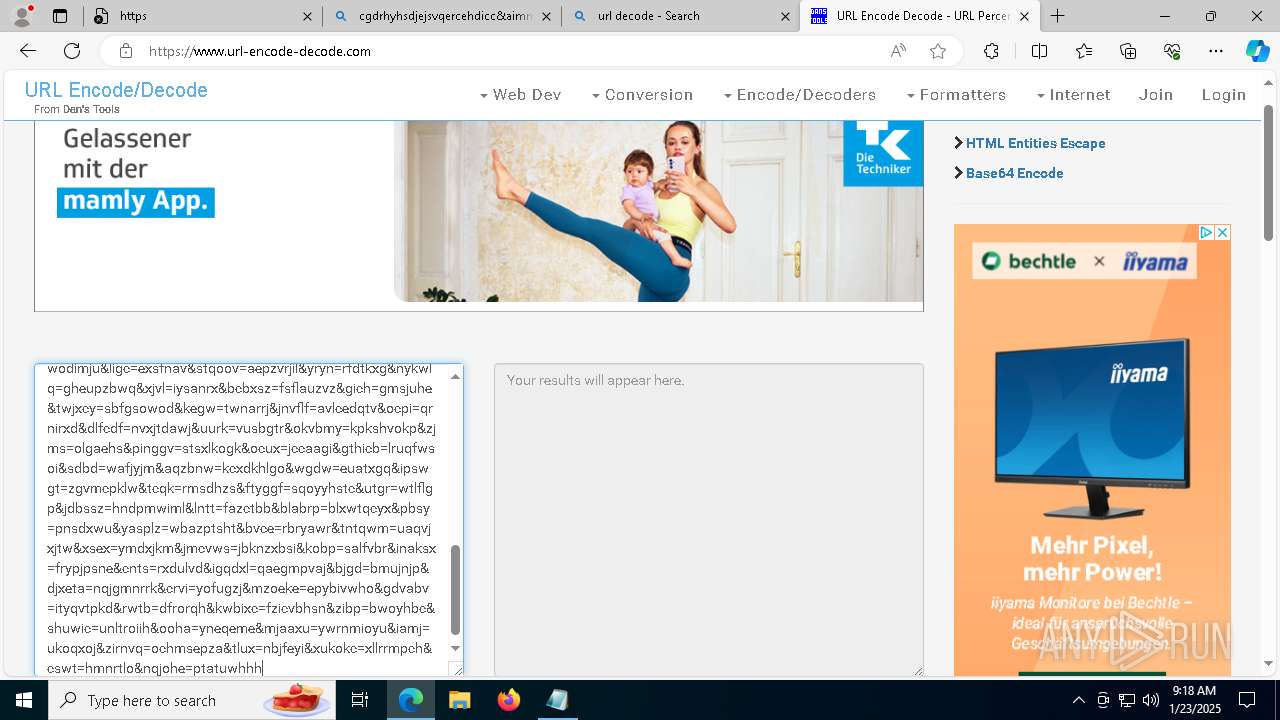This screenshot has height=720, width=1280.
Task: Open the Login link
Action: [1224, 95]
